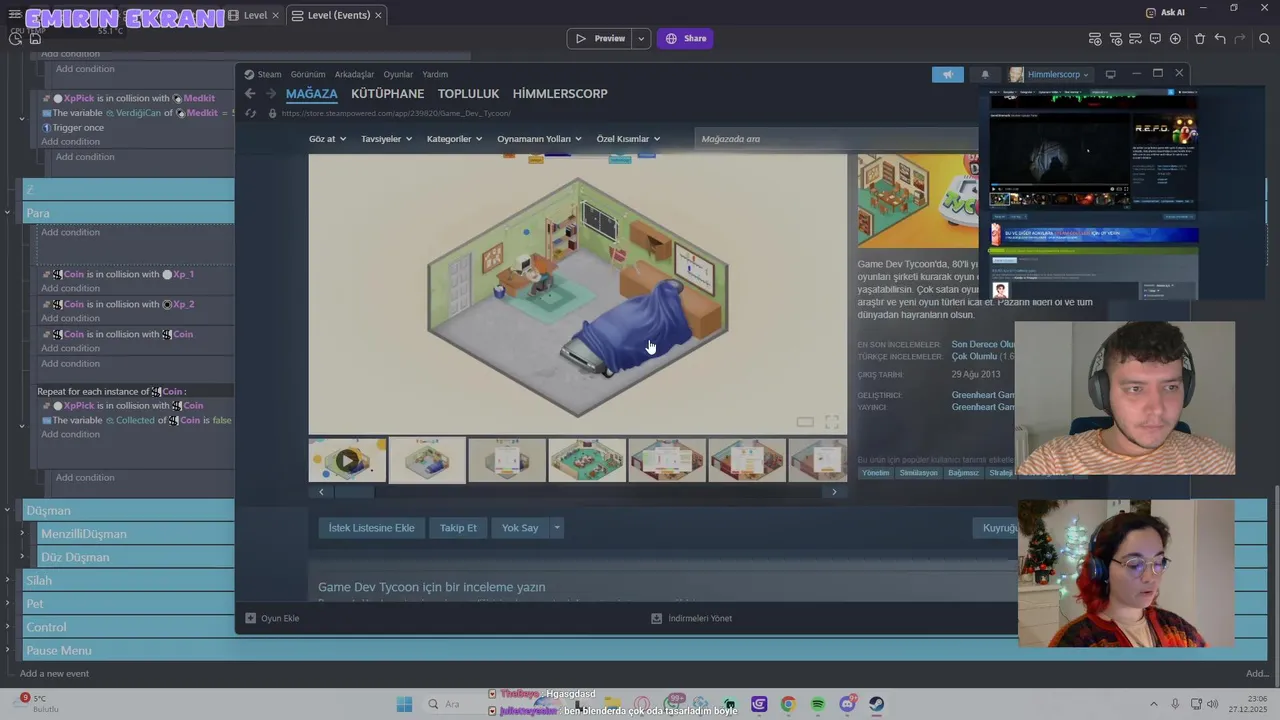Viewport: 1280px width, 720px height.
Task: Close the Level (Events) tab
Action: tap(378, 15)
